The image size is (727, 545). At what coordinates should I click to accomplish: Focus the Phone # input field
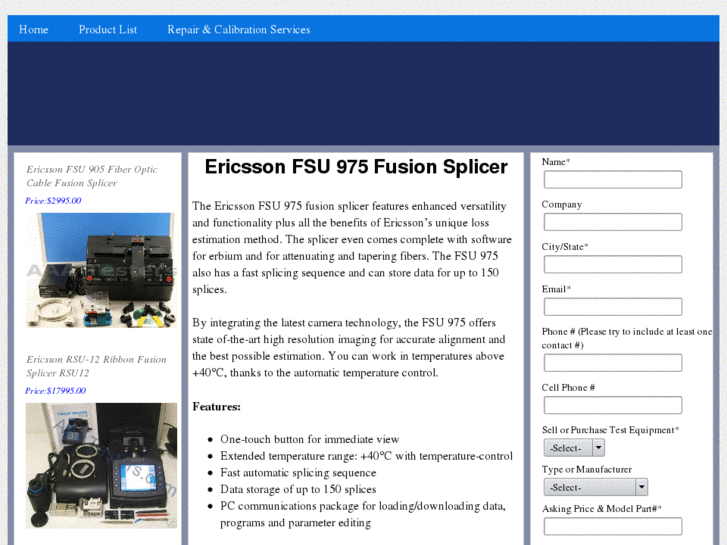pos(612,363)
